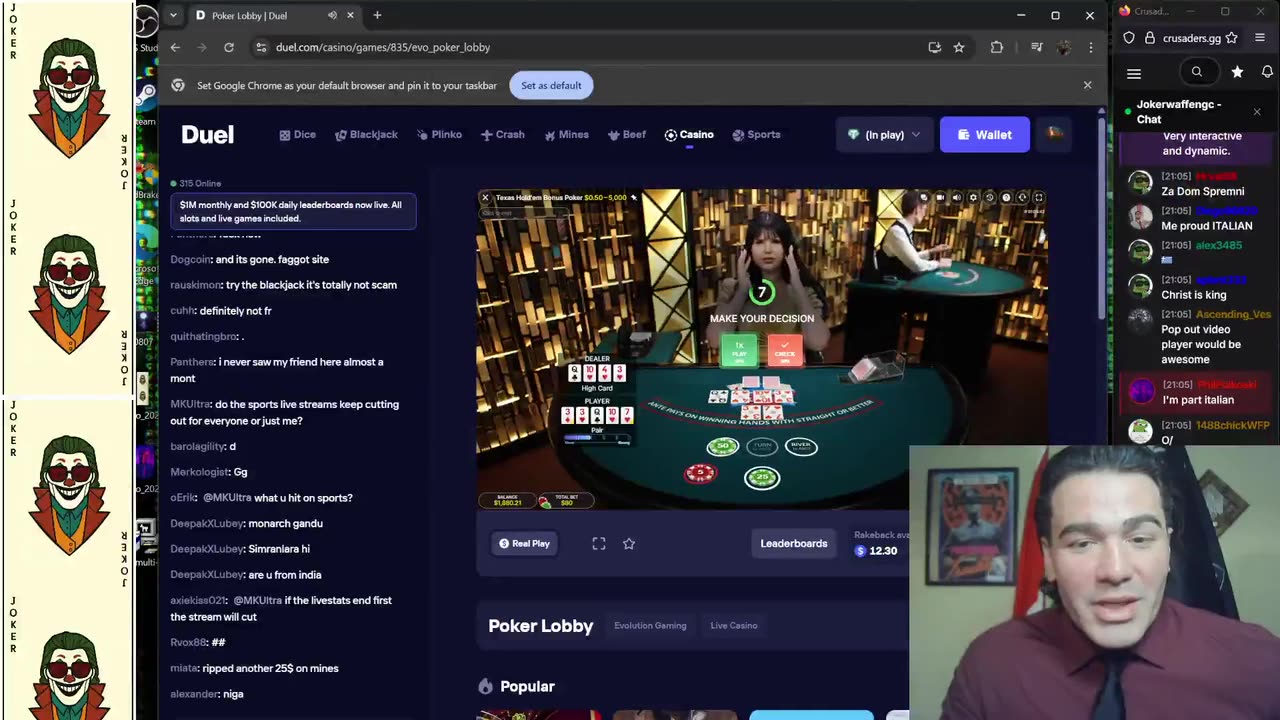Open poker game settings gear icon
The image size is (1280, 720).
pyautogui.click(x=973, y=197)
